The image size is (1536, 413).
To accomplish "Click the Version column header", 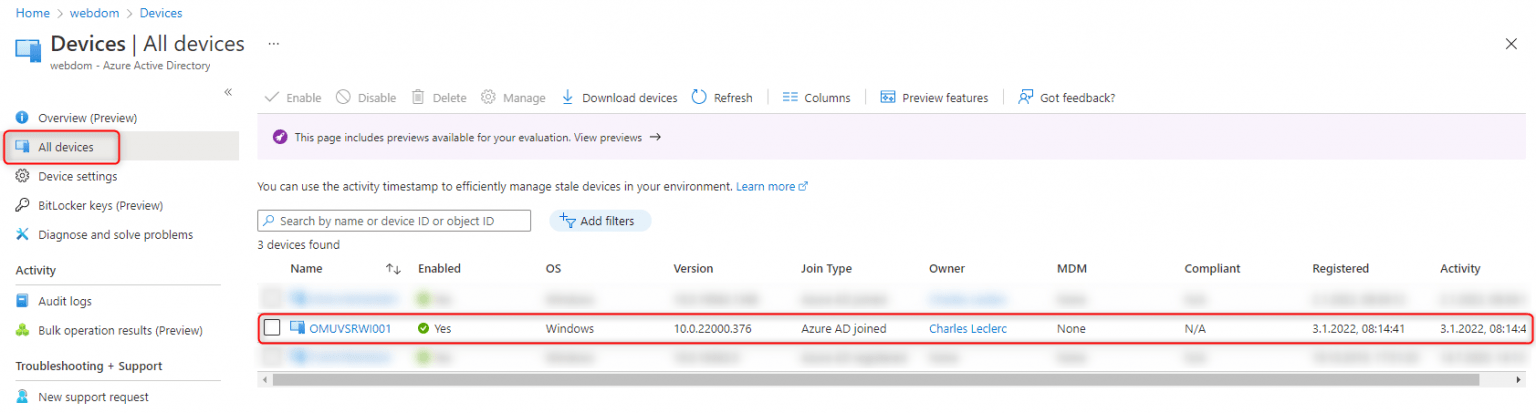I will point(693,269).
